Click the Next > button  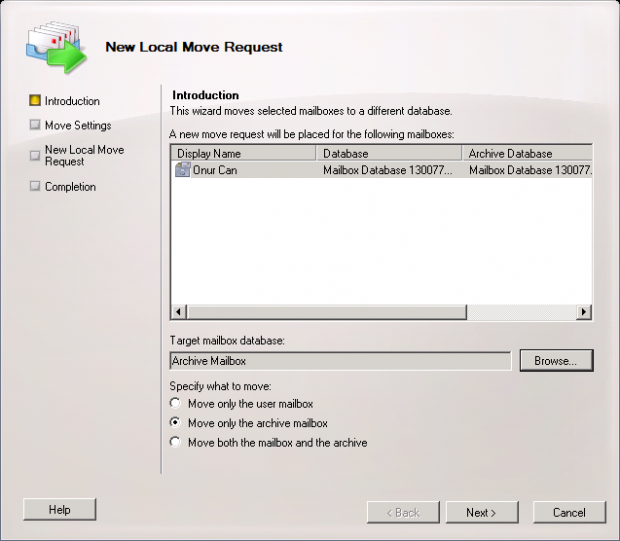tap(482, 513)
